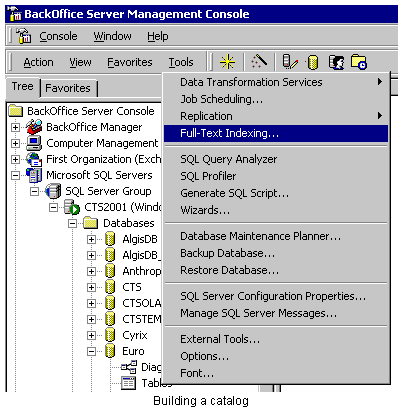Open SQL Server Configuration Properties
This screenshot has width=400, height=409.
(276, 296)
